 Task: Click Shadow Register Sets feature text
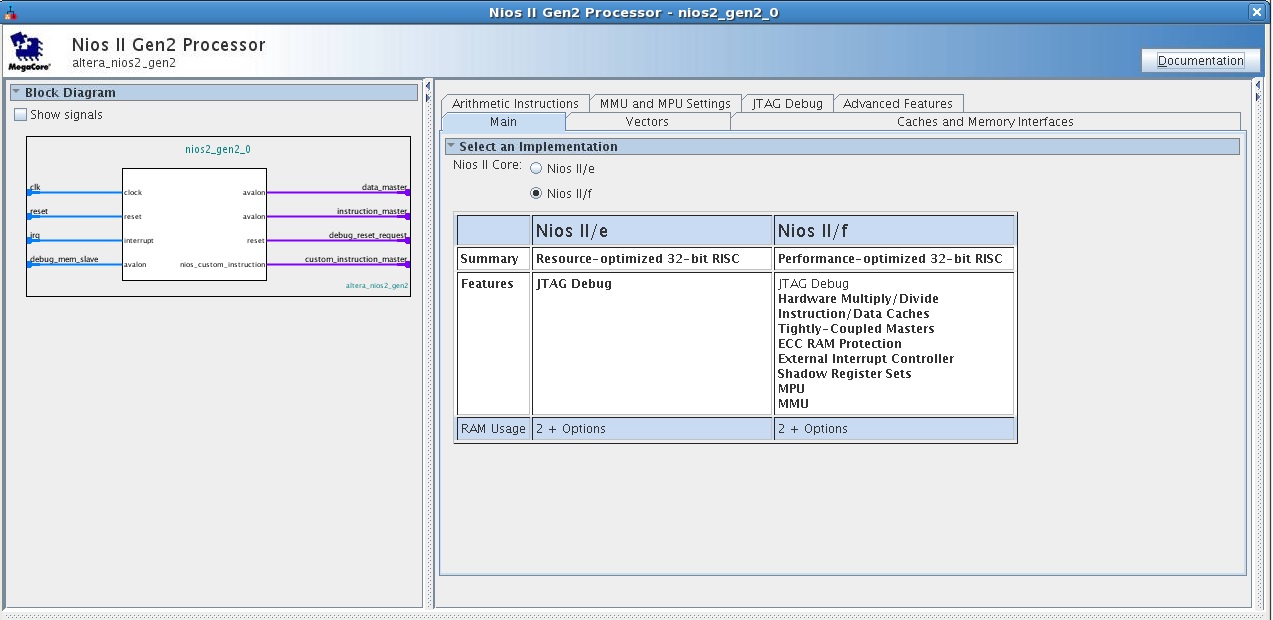(844, 374)
